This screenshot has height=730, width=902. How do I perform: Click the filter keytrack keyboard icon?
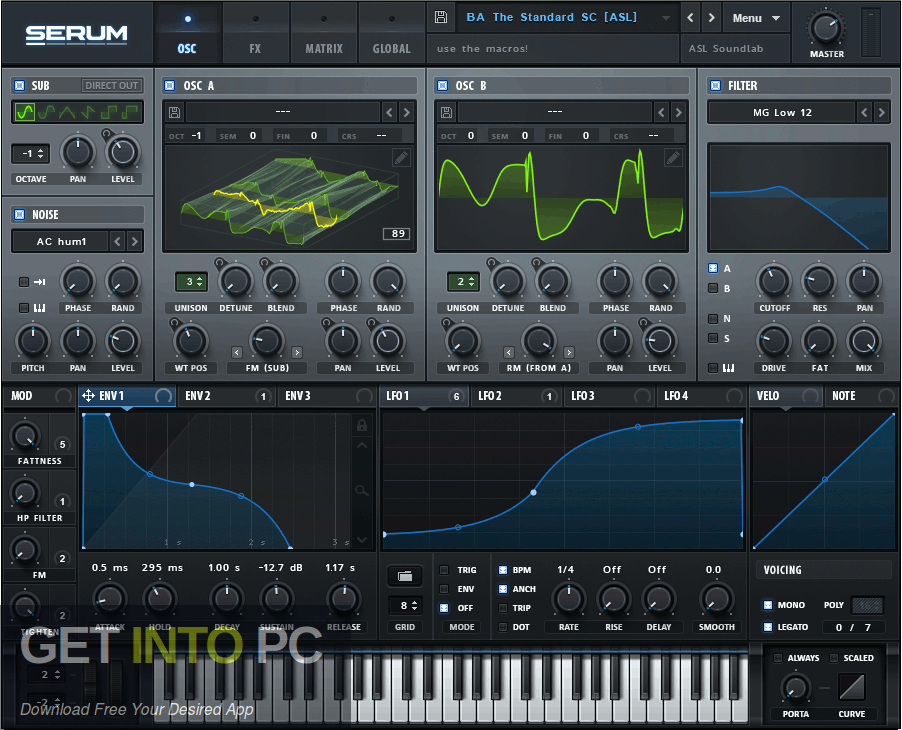coord(728,368)
